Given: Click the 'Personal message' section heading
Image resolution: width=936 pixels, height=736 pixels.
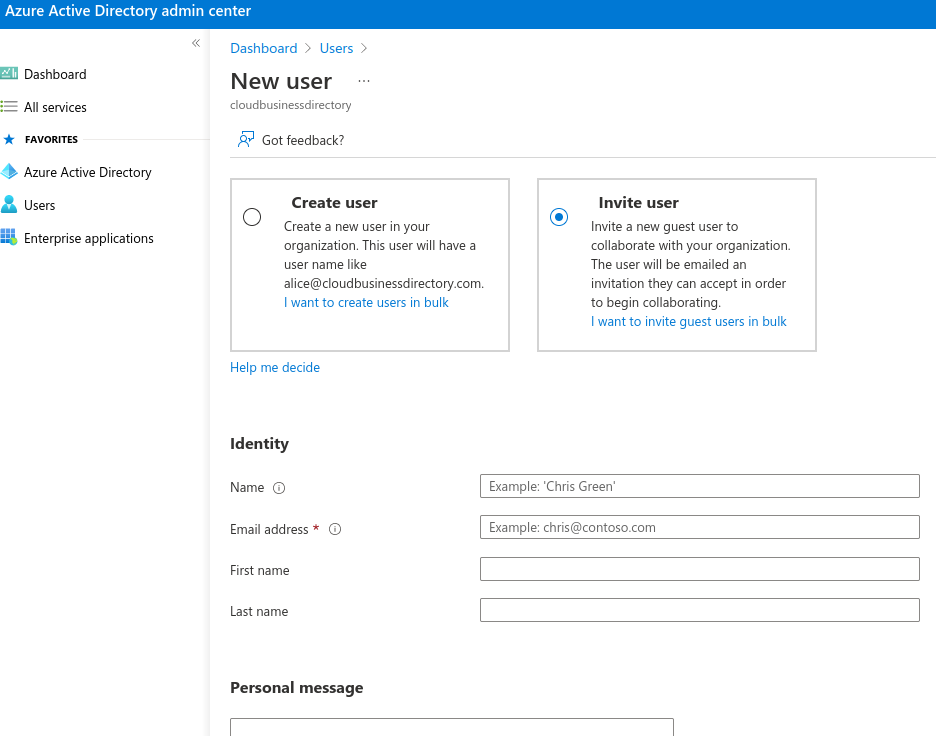Looking at the screenshot, I should (297, 688).
